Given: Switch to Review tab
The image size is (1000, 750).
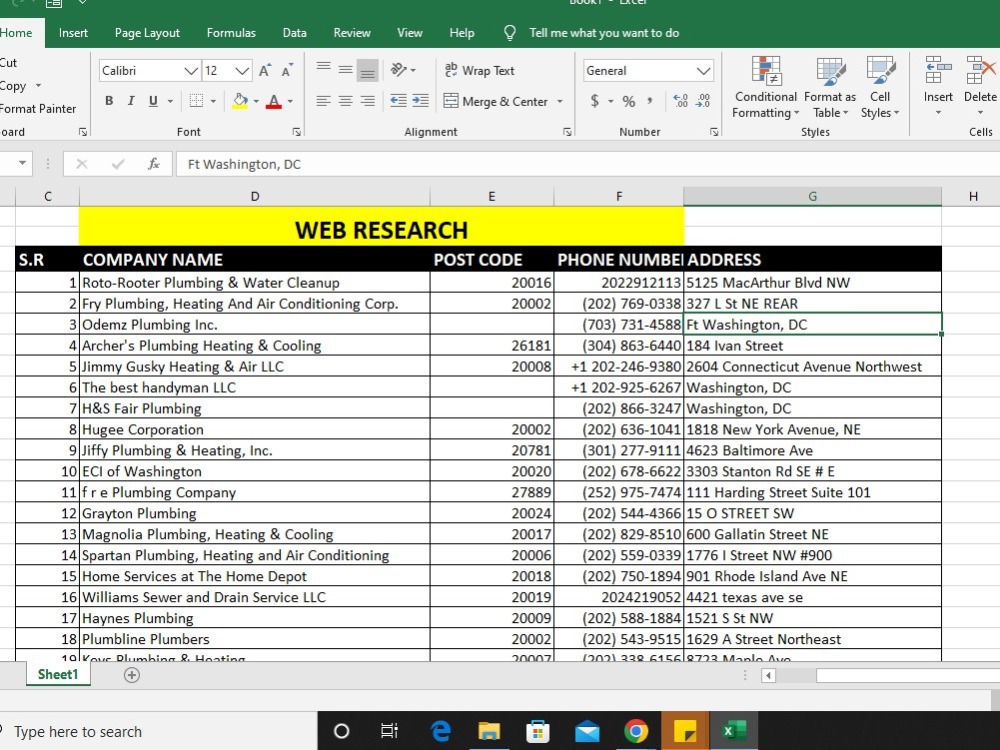Looking at the screenshot, I should [352, 33].
